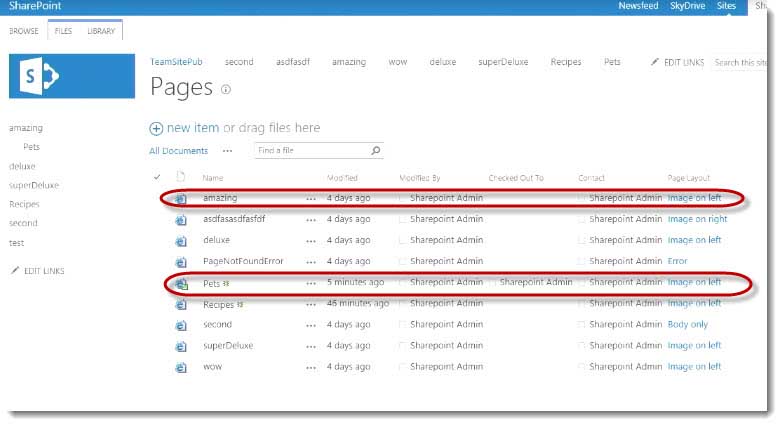Click the checked-out Pets page icon
This screenshot has width=782, height=426.
click(x=181, y=283)
